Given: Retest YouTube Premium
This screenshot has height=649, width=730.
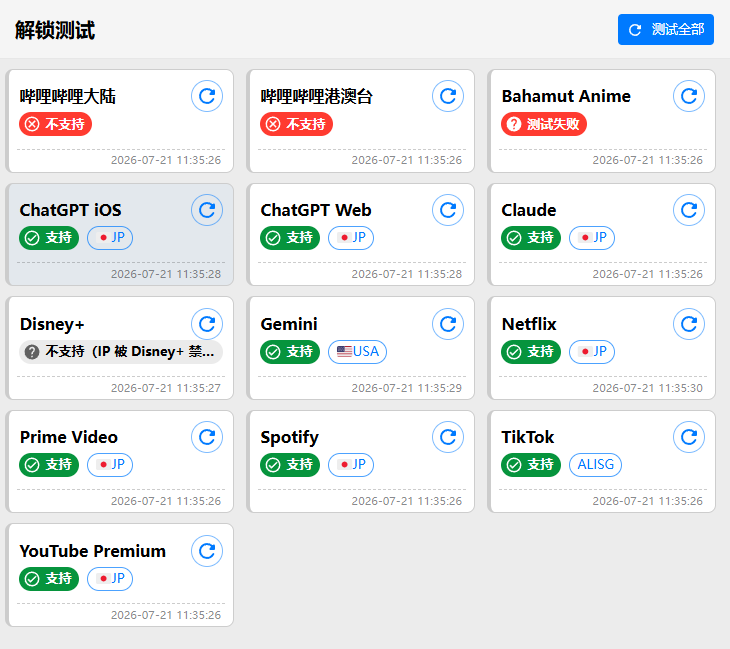Looking at the screenshot, I should coord(207,551).
